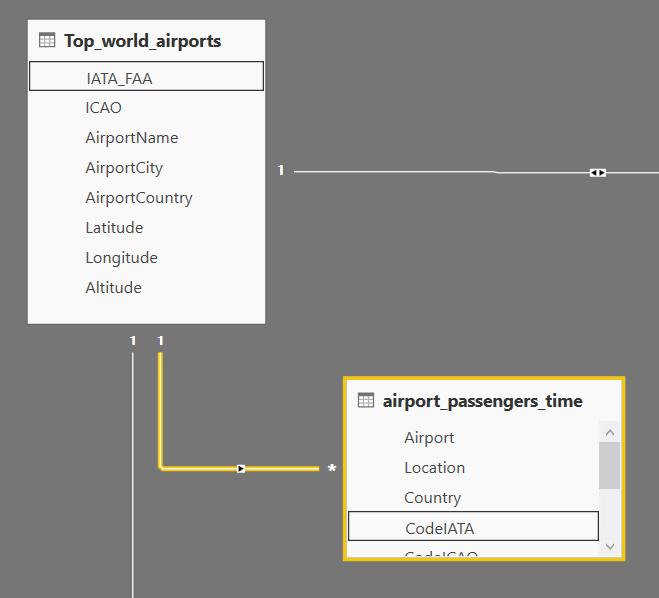Click the airport_passengers_time table title
Viewport: 659px width, 598px height.
pyautogui.click(x=483, y=401)
